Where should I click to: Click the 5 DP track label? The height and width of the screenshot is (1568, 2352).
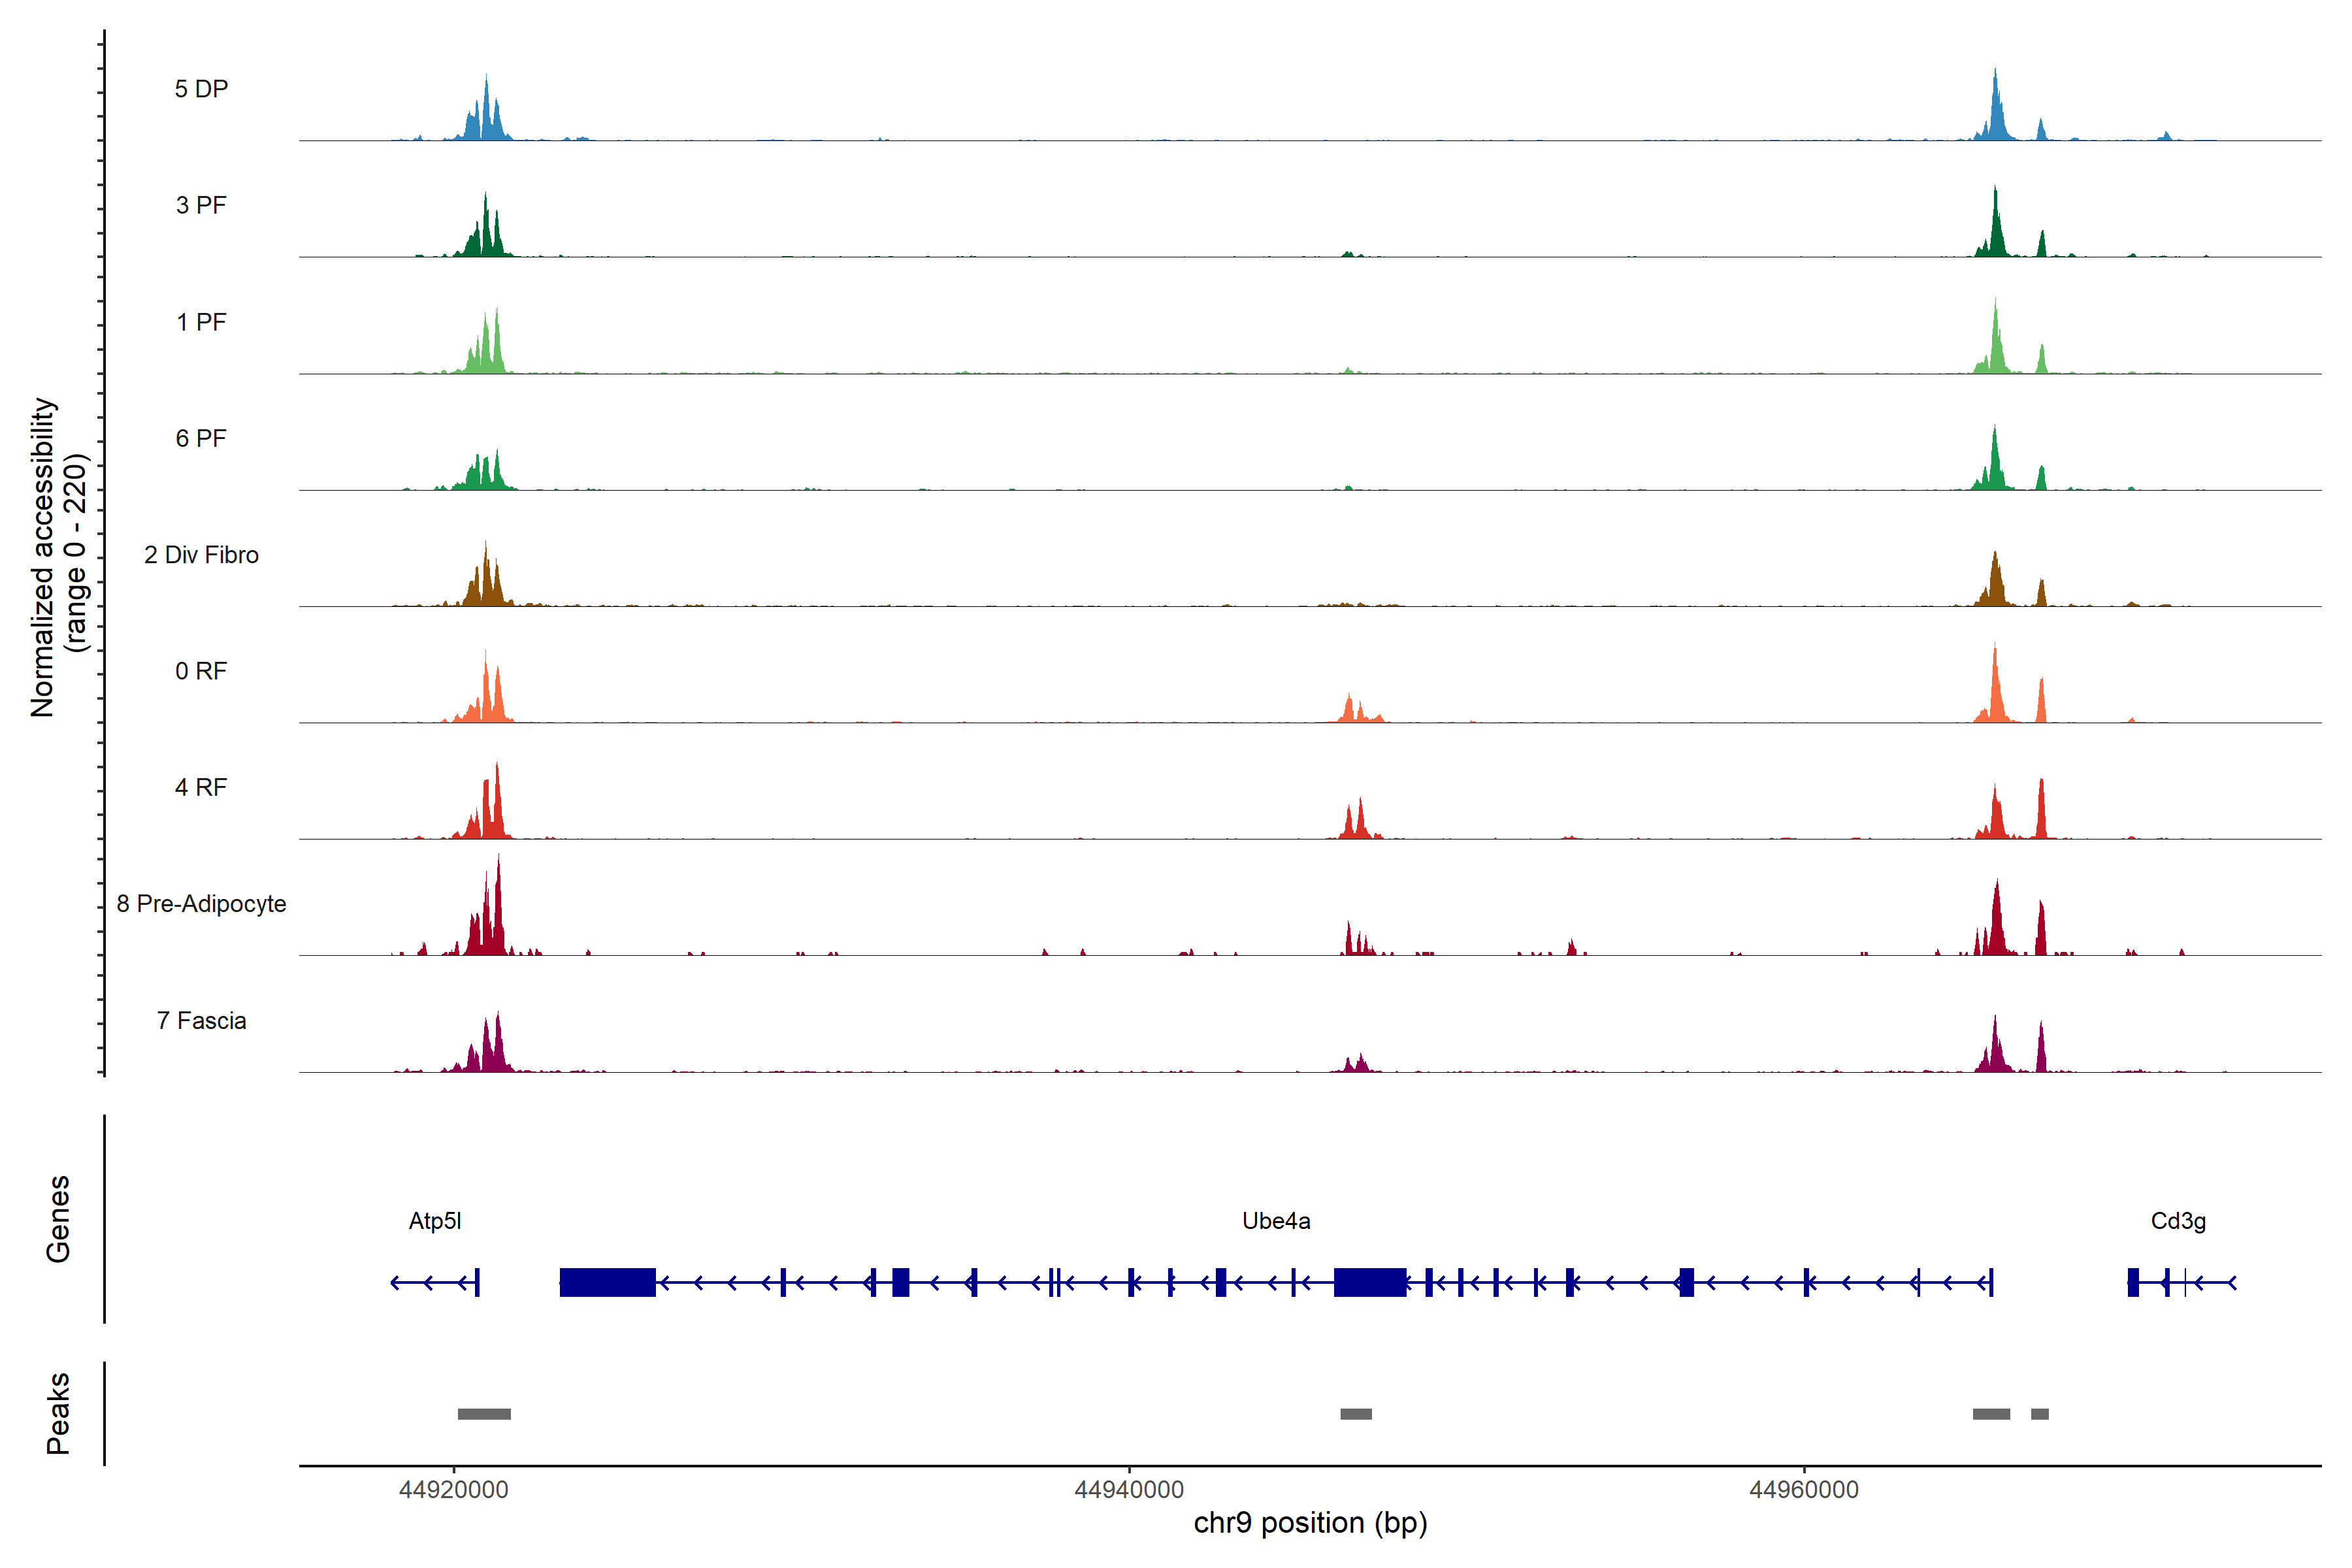(x=201, y=89)
